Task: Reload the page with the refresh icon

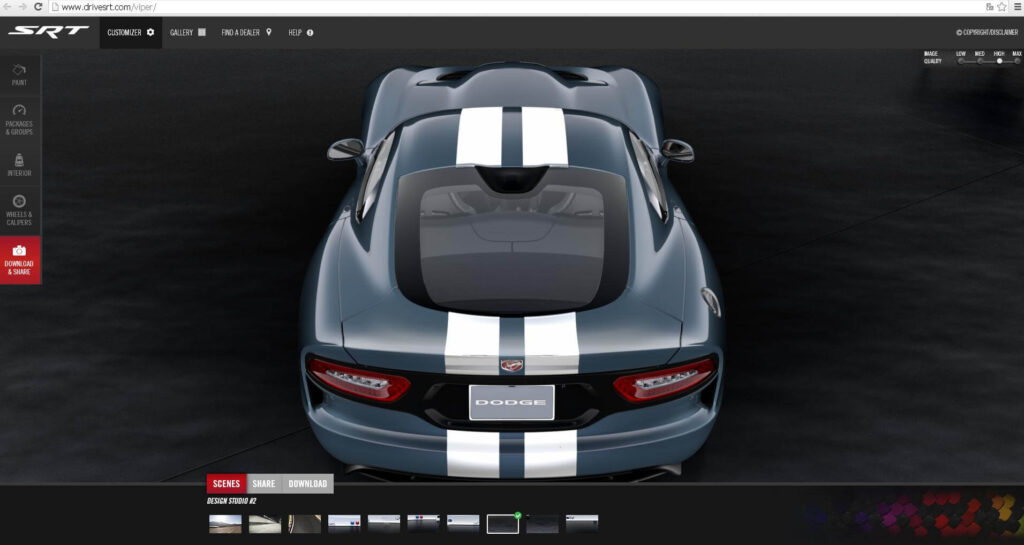Action: [x=38, y=7]
